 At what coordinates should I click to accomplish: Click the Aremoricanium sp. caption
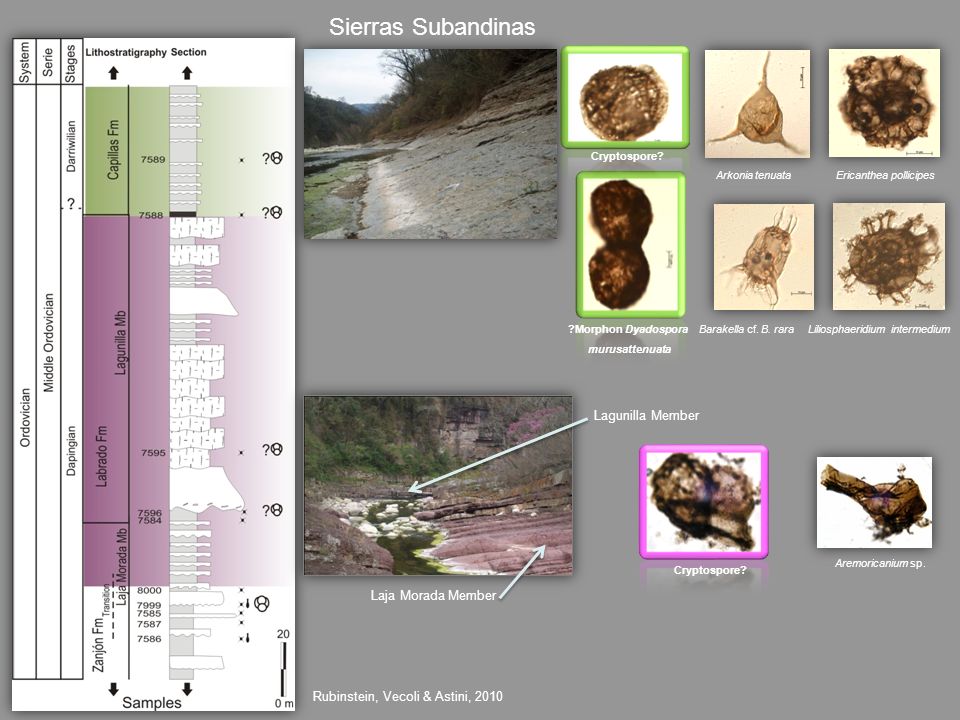(x=880, y=563)
